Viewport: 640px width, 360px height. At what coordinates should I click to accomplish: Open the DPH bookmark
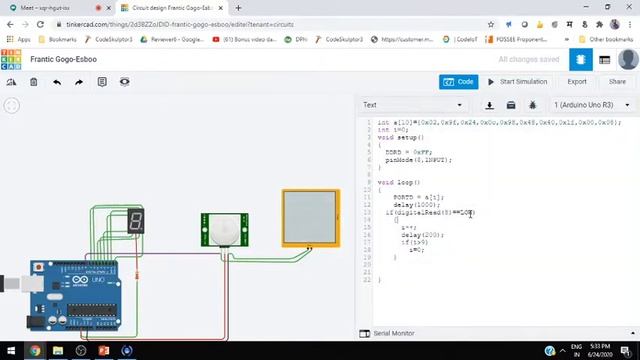coord(296,39)
